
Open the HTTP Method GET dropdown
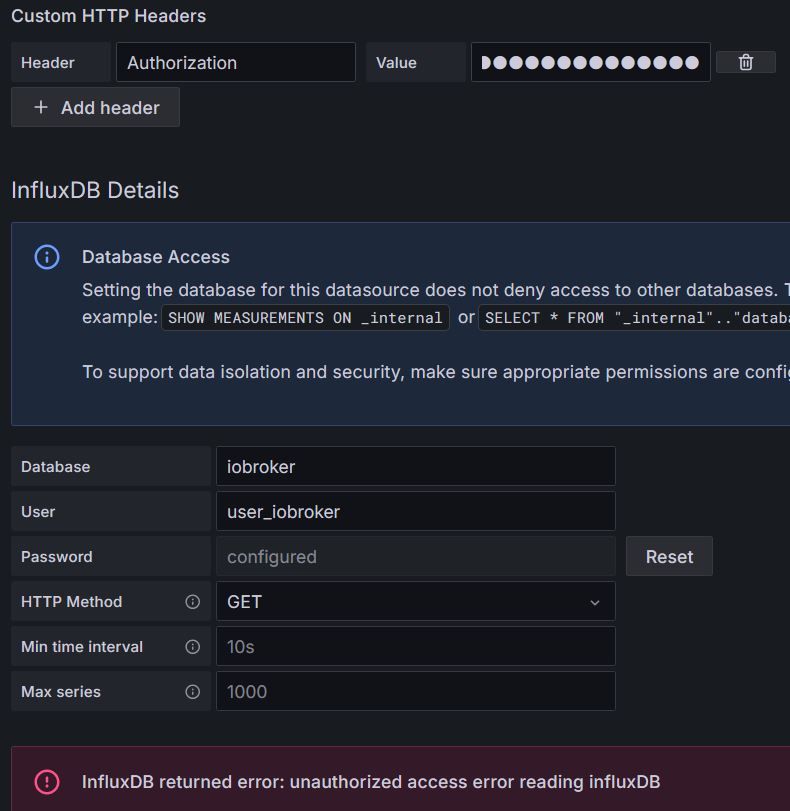coord(414,602)
